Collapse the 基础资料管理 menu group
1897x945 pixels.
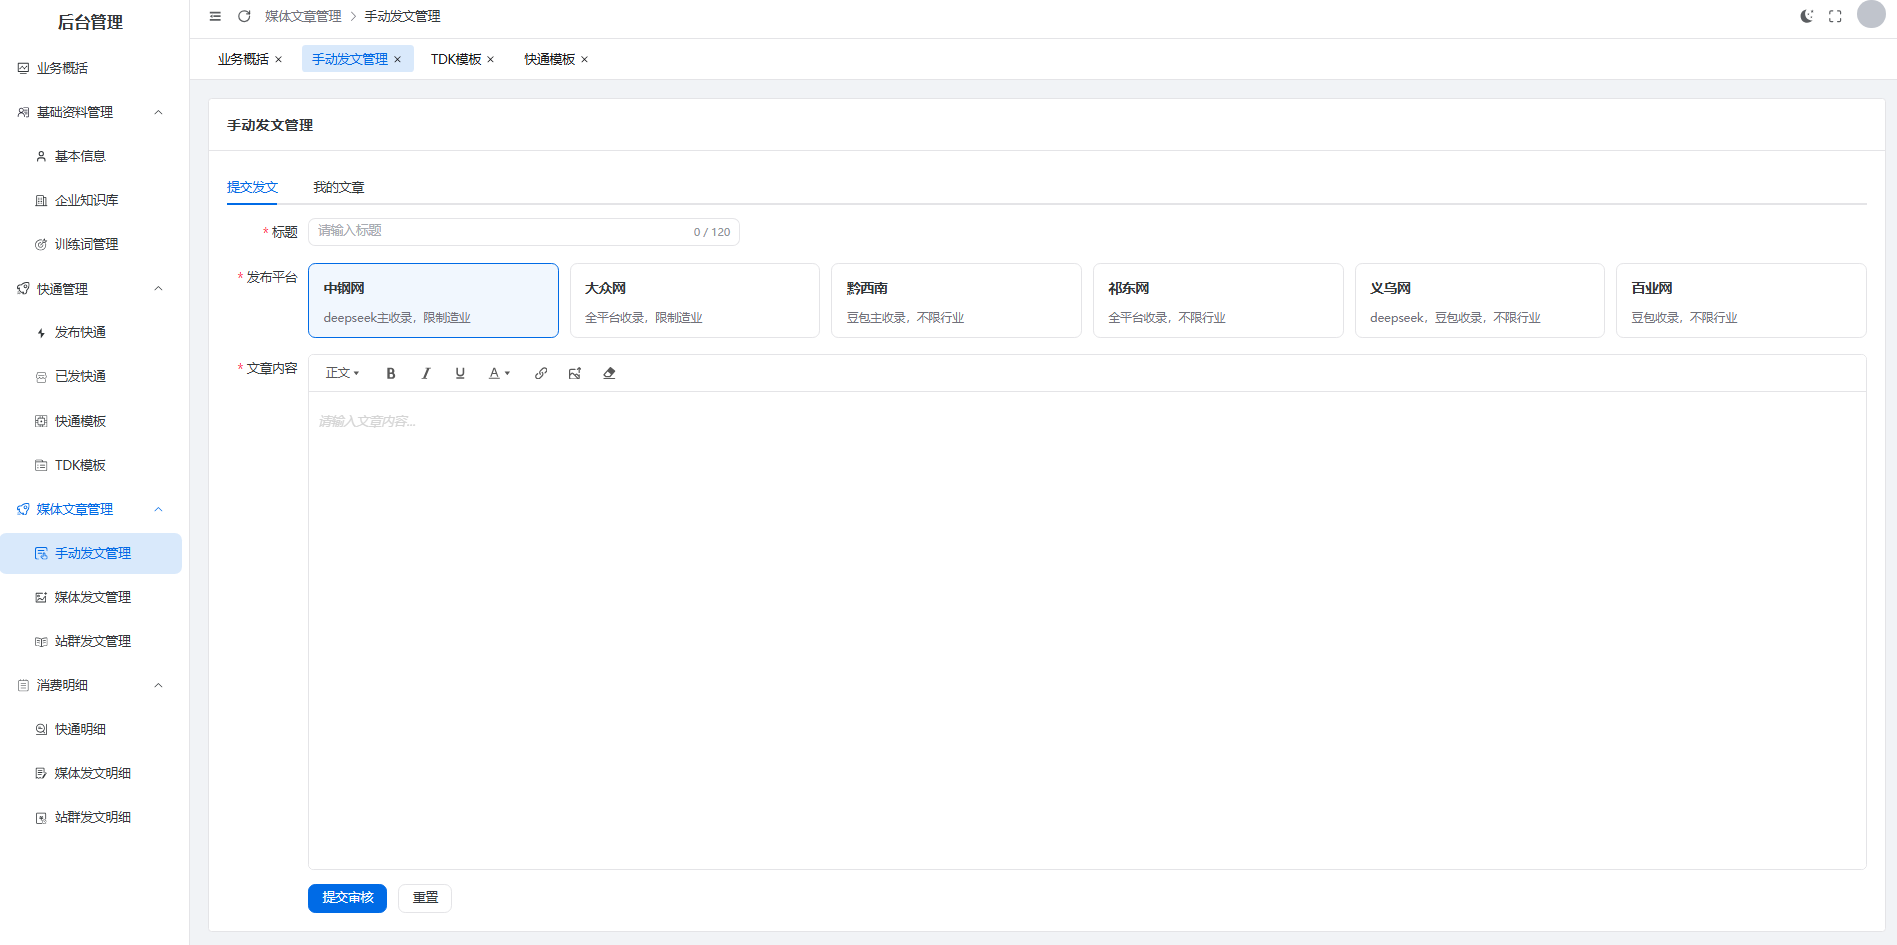pyautogui.click(x=158, y=112)
